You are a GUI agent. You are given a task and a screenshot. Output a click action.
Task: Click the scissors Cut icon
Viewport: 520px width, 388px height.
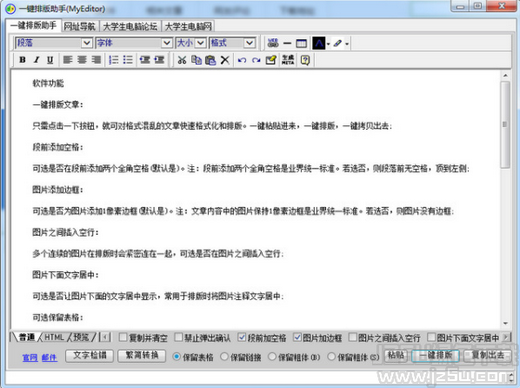[x=182, y=60]
